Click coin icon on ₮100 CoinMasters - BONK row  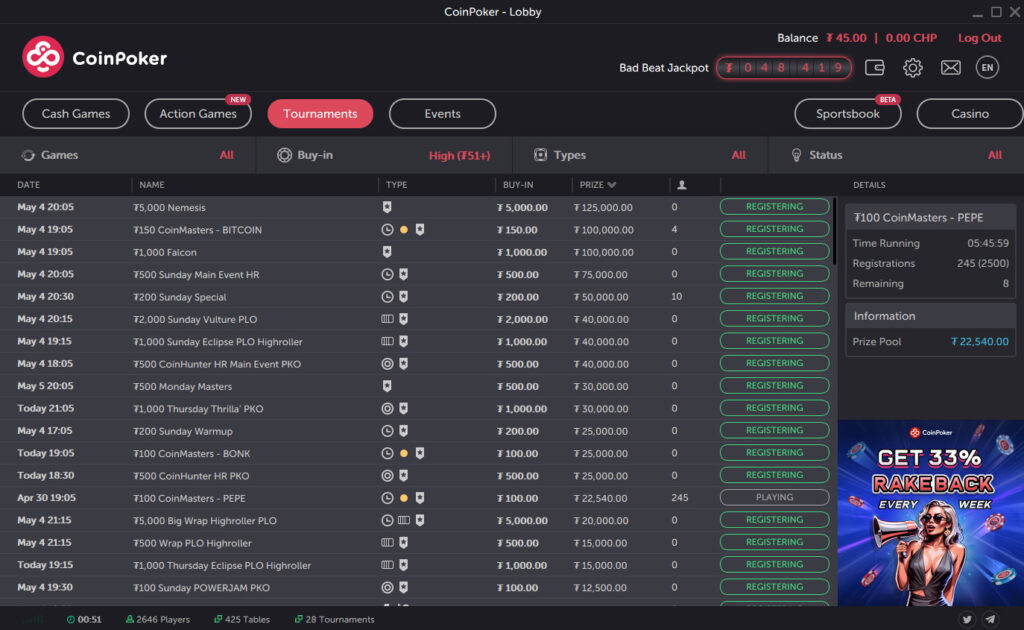click(404, 453)
